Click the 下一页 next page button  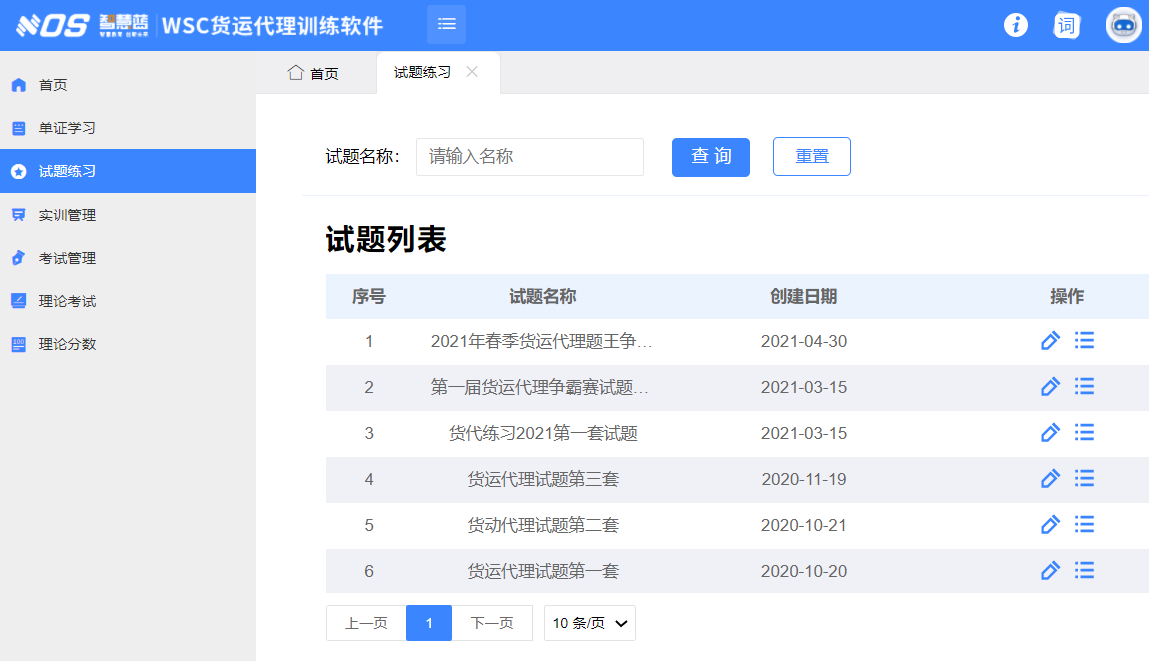tap(492, 623)
